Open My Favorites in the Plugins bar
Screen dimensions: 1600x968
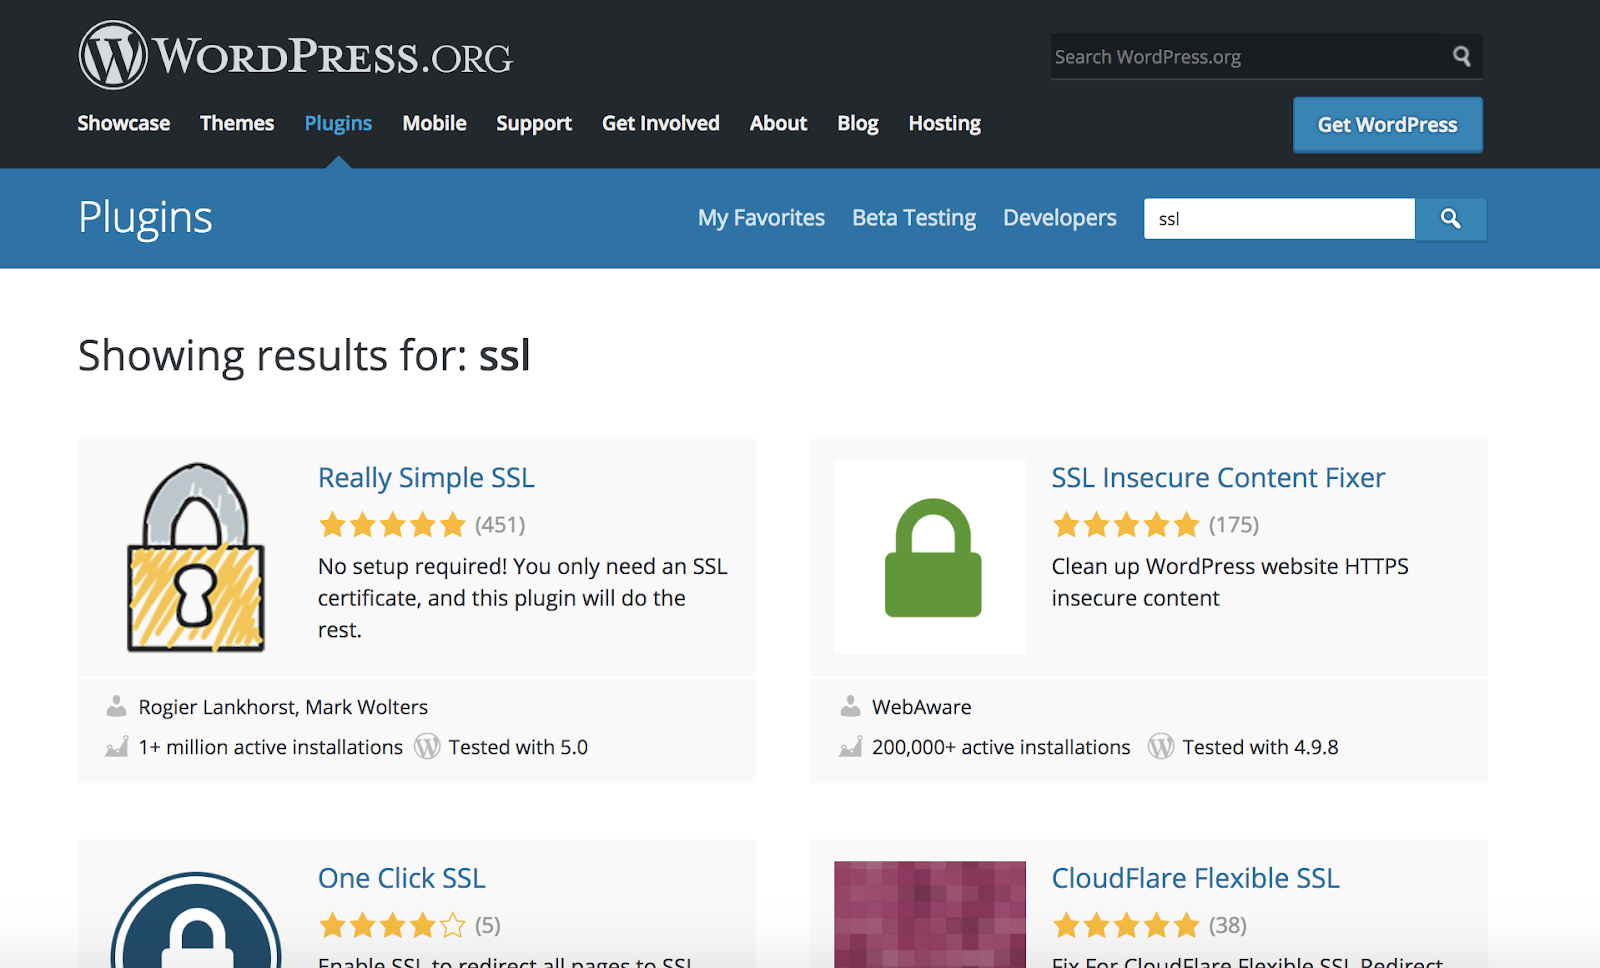(761, 218)
